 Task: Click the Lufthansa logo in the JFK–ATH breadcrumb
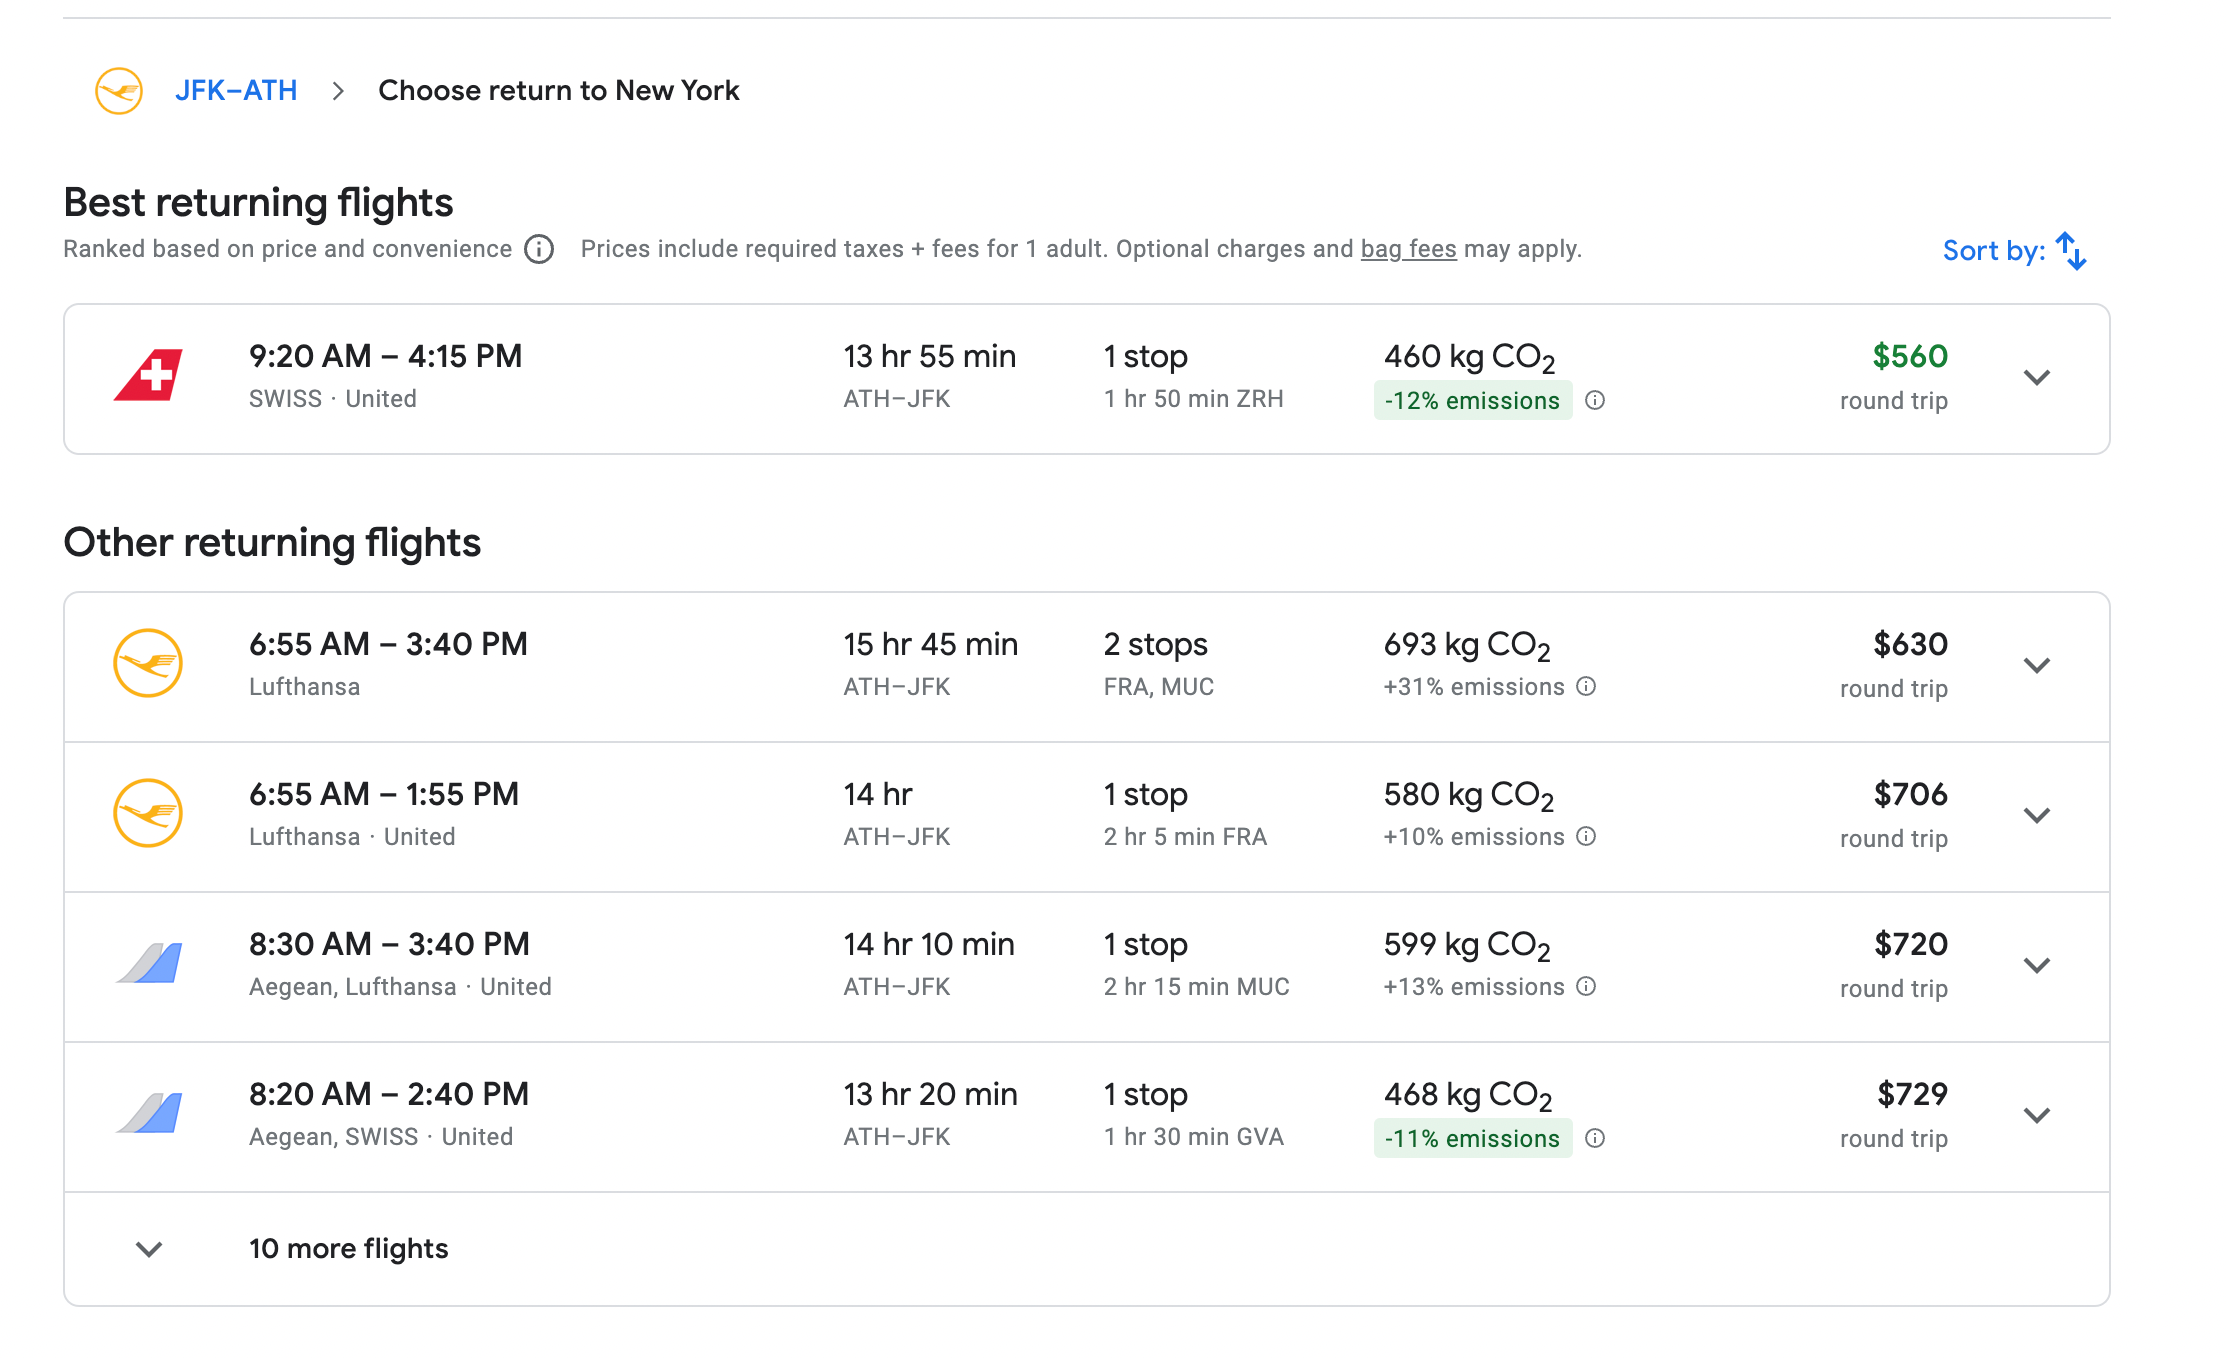117,90
